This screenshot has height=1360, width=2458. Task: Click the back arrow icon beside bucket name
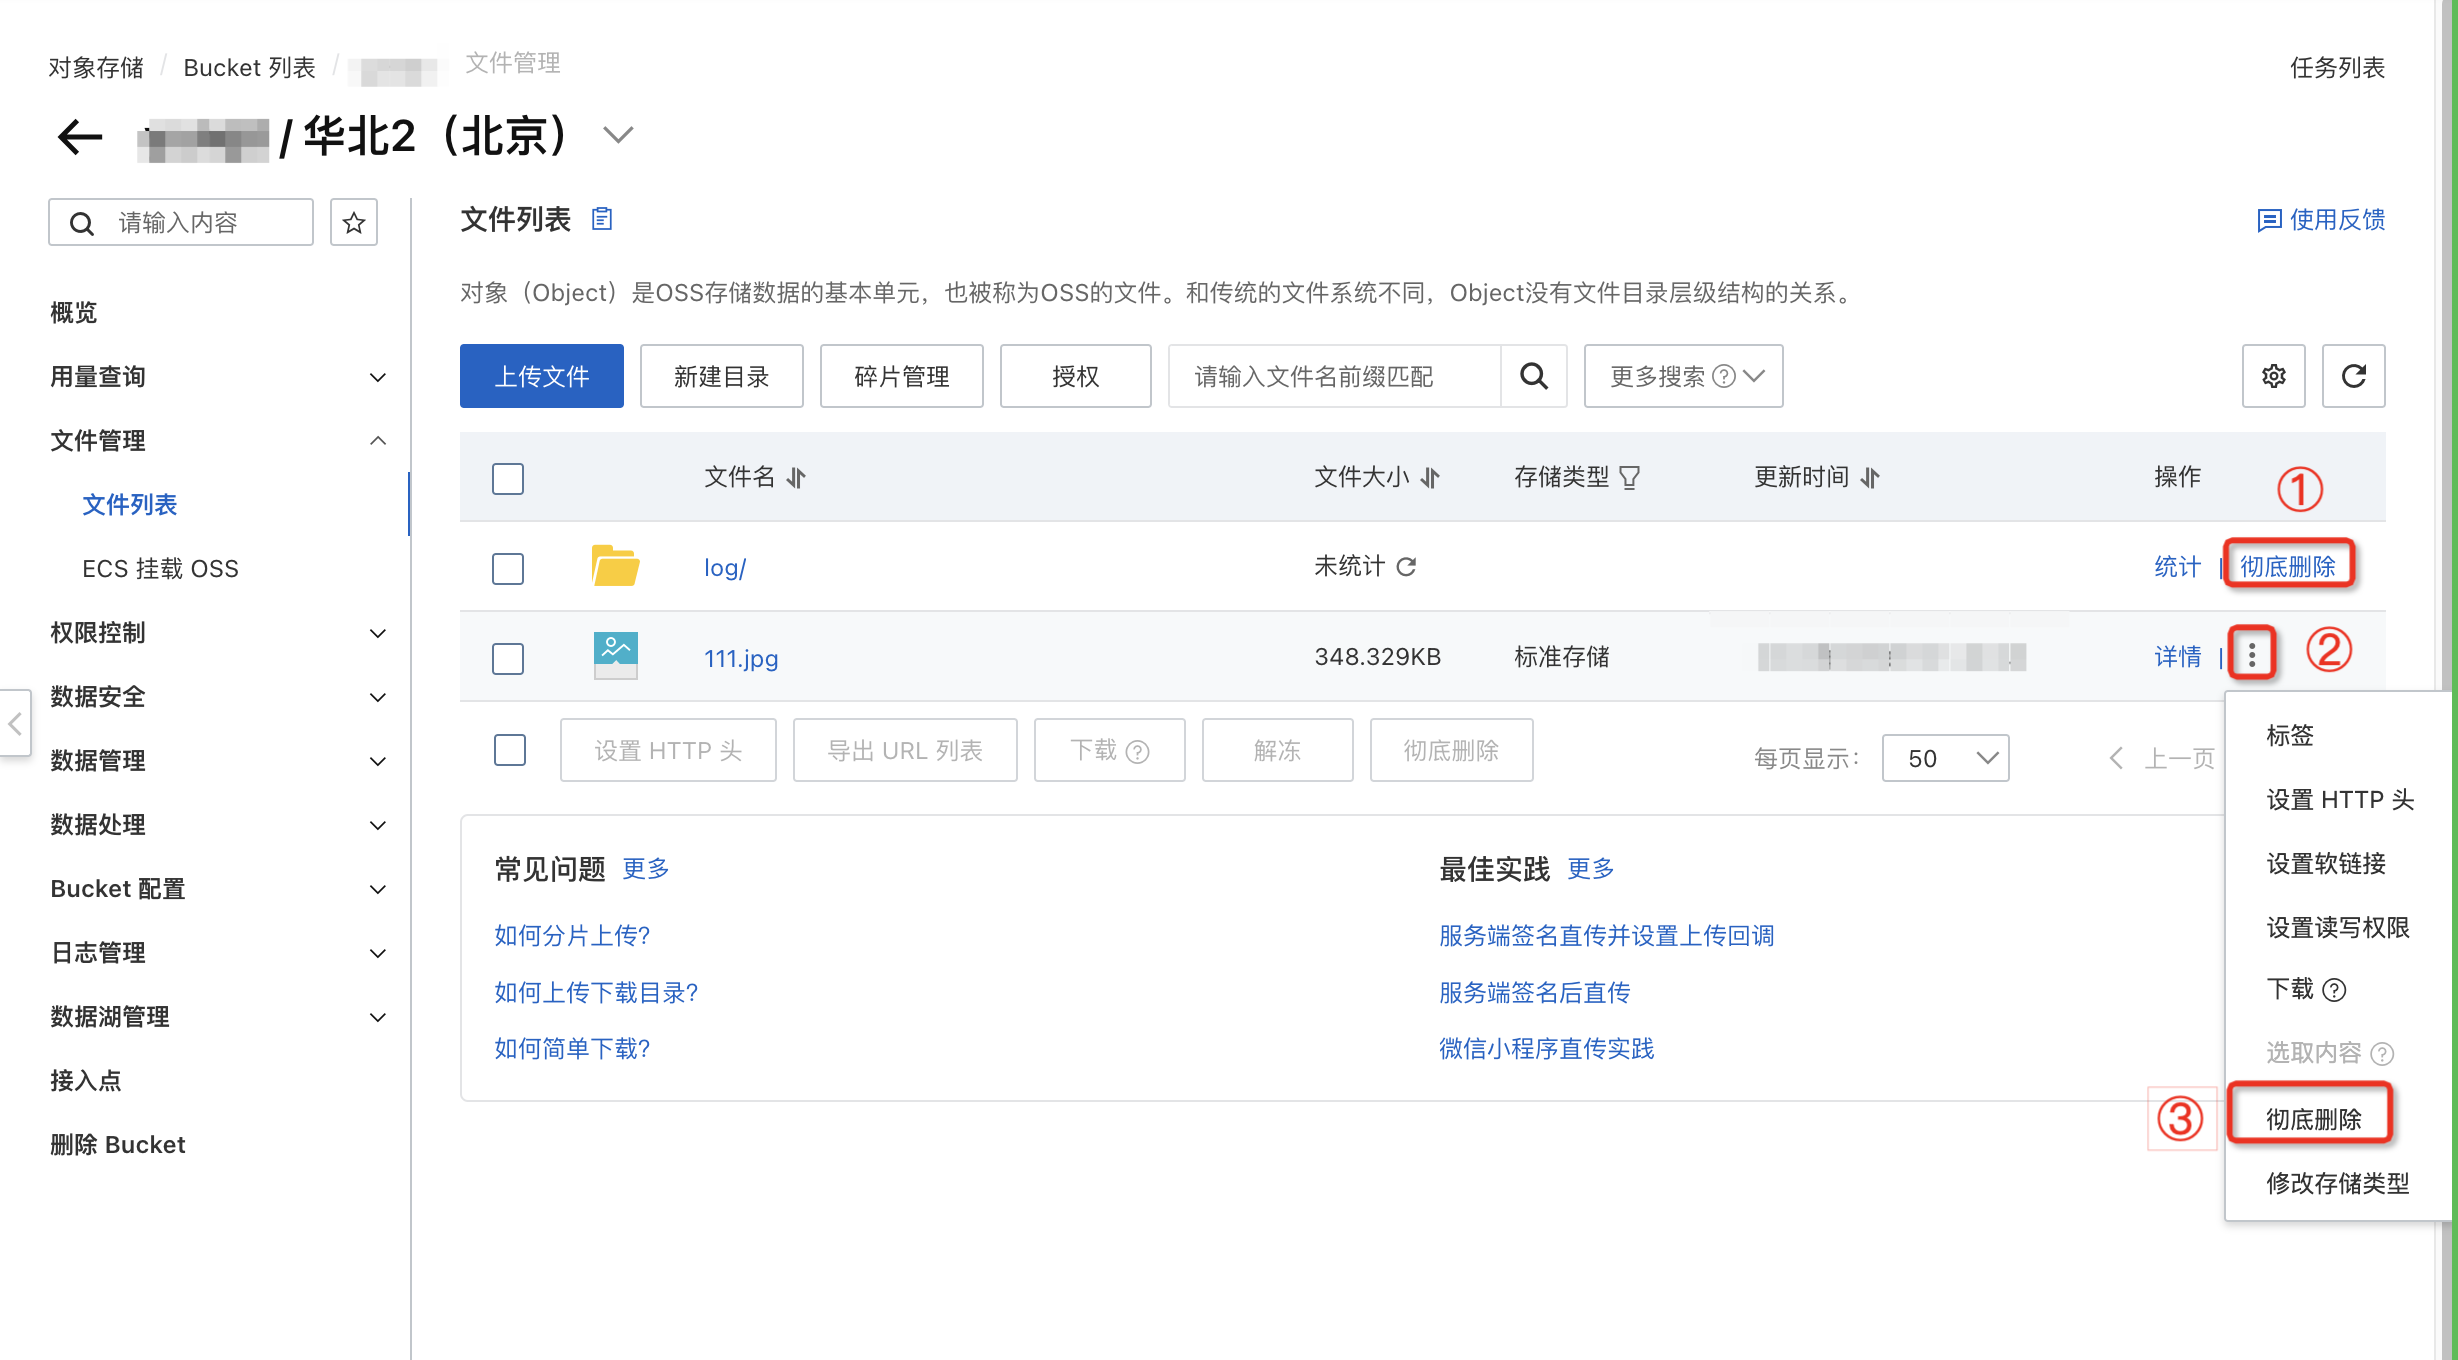click(80, 137)
